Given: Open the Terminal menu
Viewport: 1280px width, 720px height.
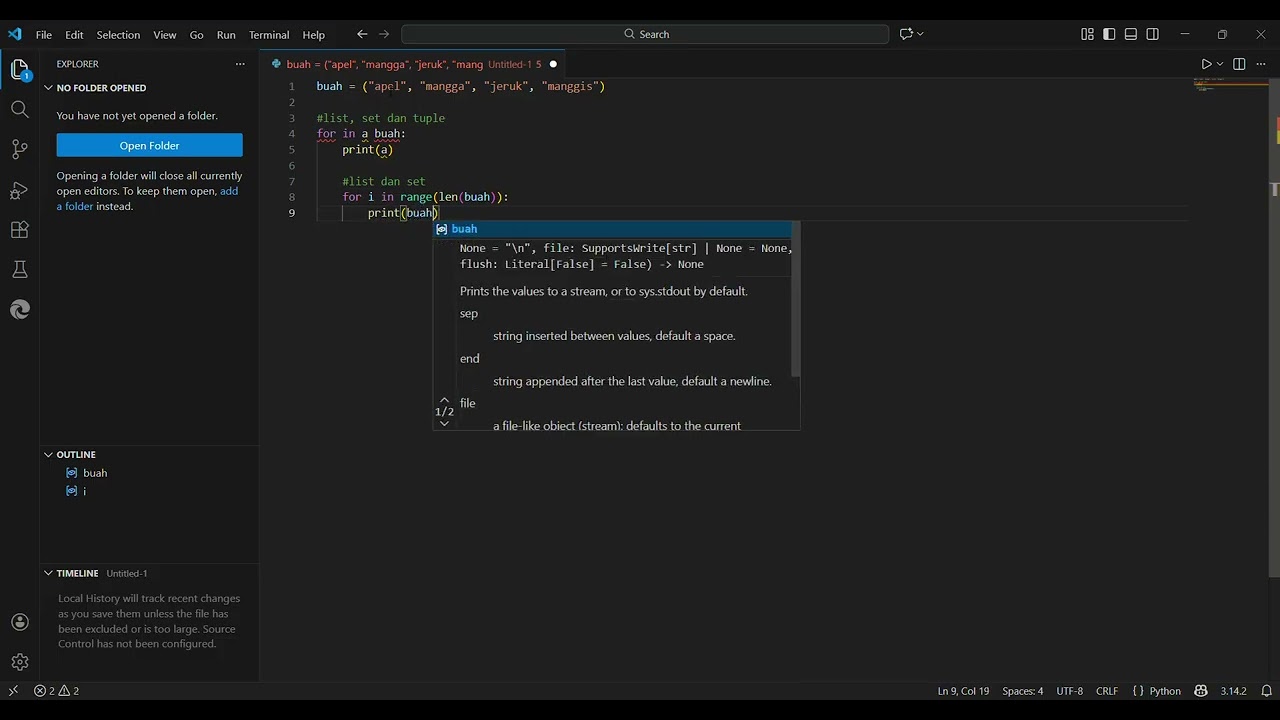Looking at the screenshot, I should point(269,34).
